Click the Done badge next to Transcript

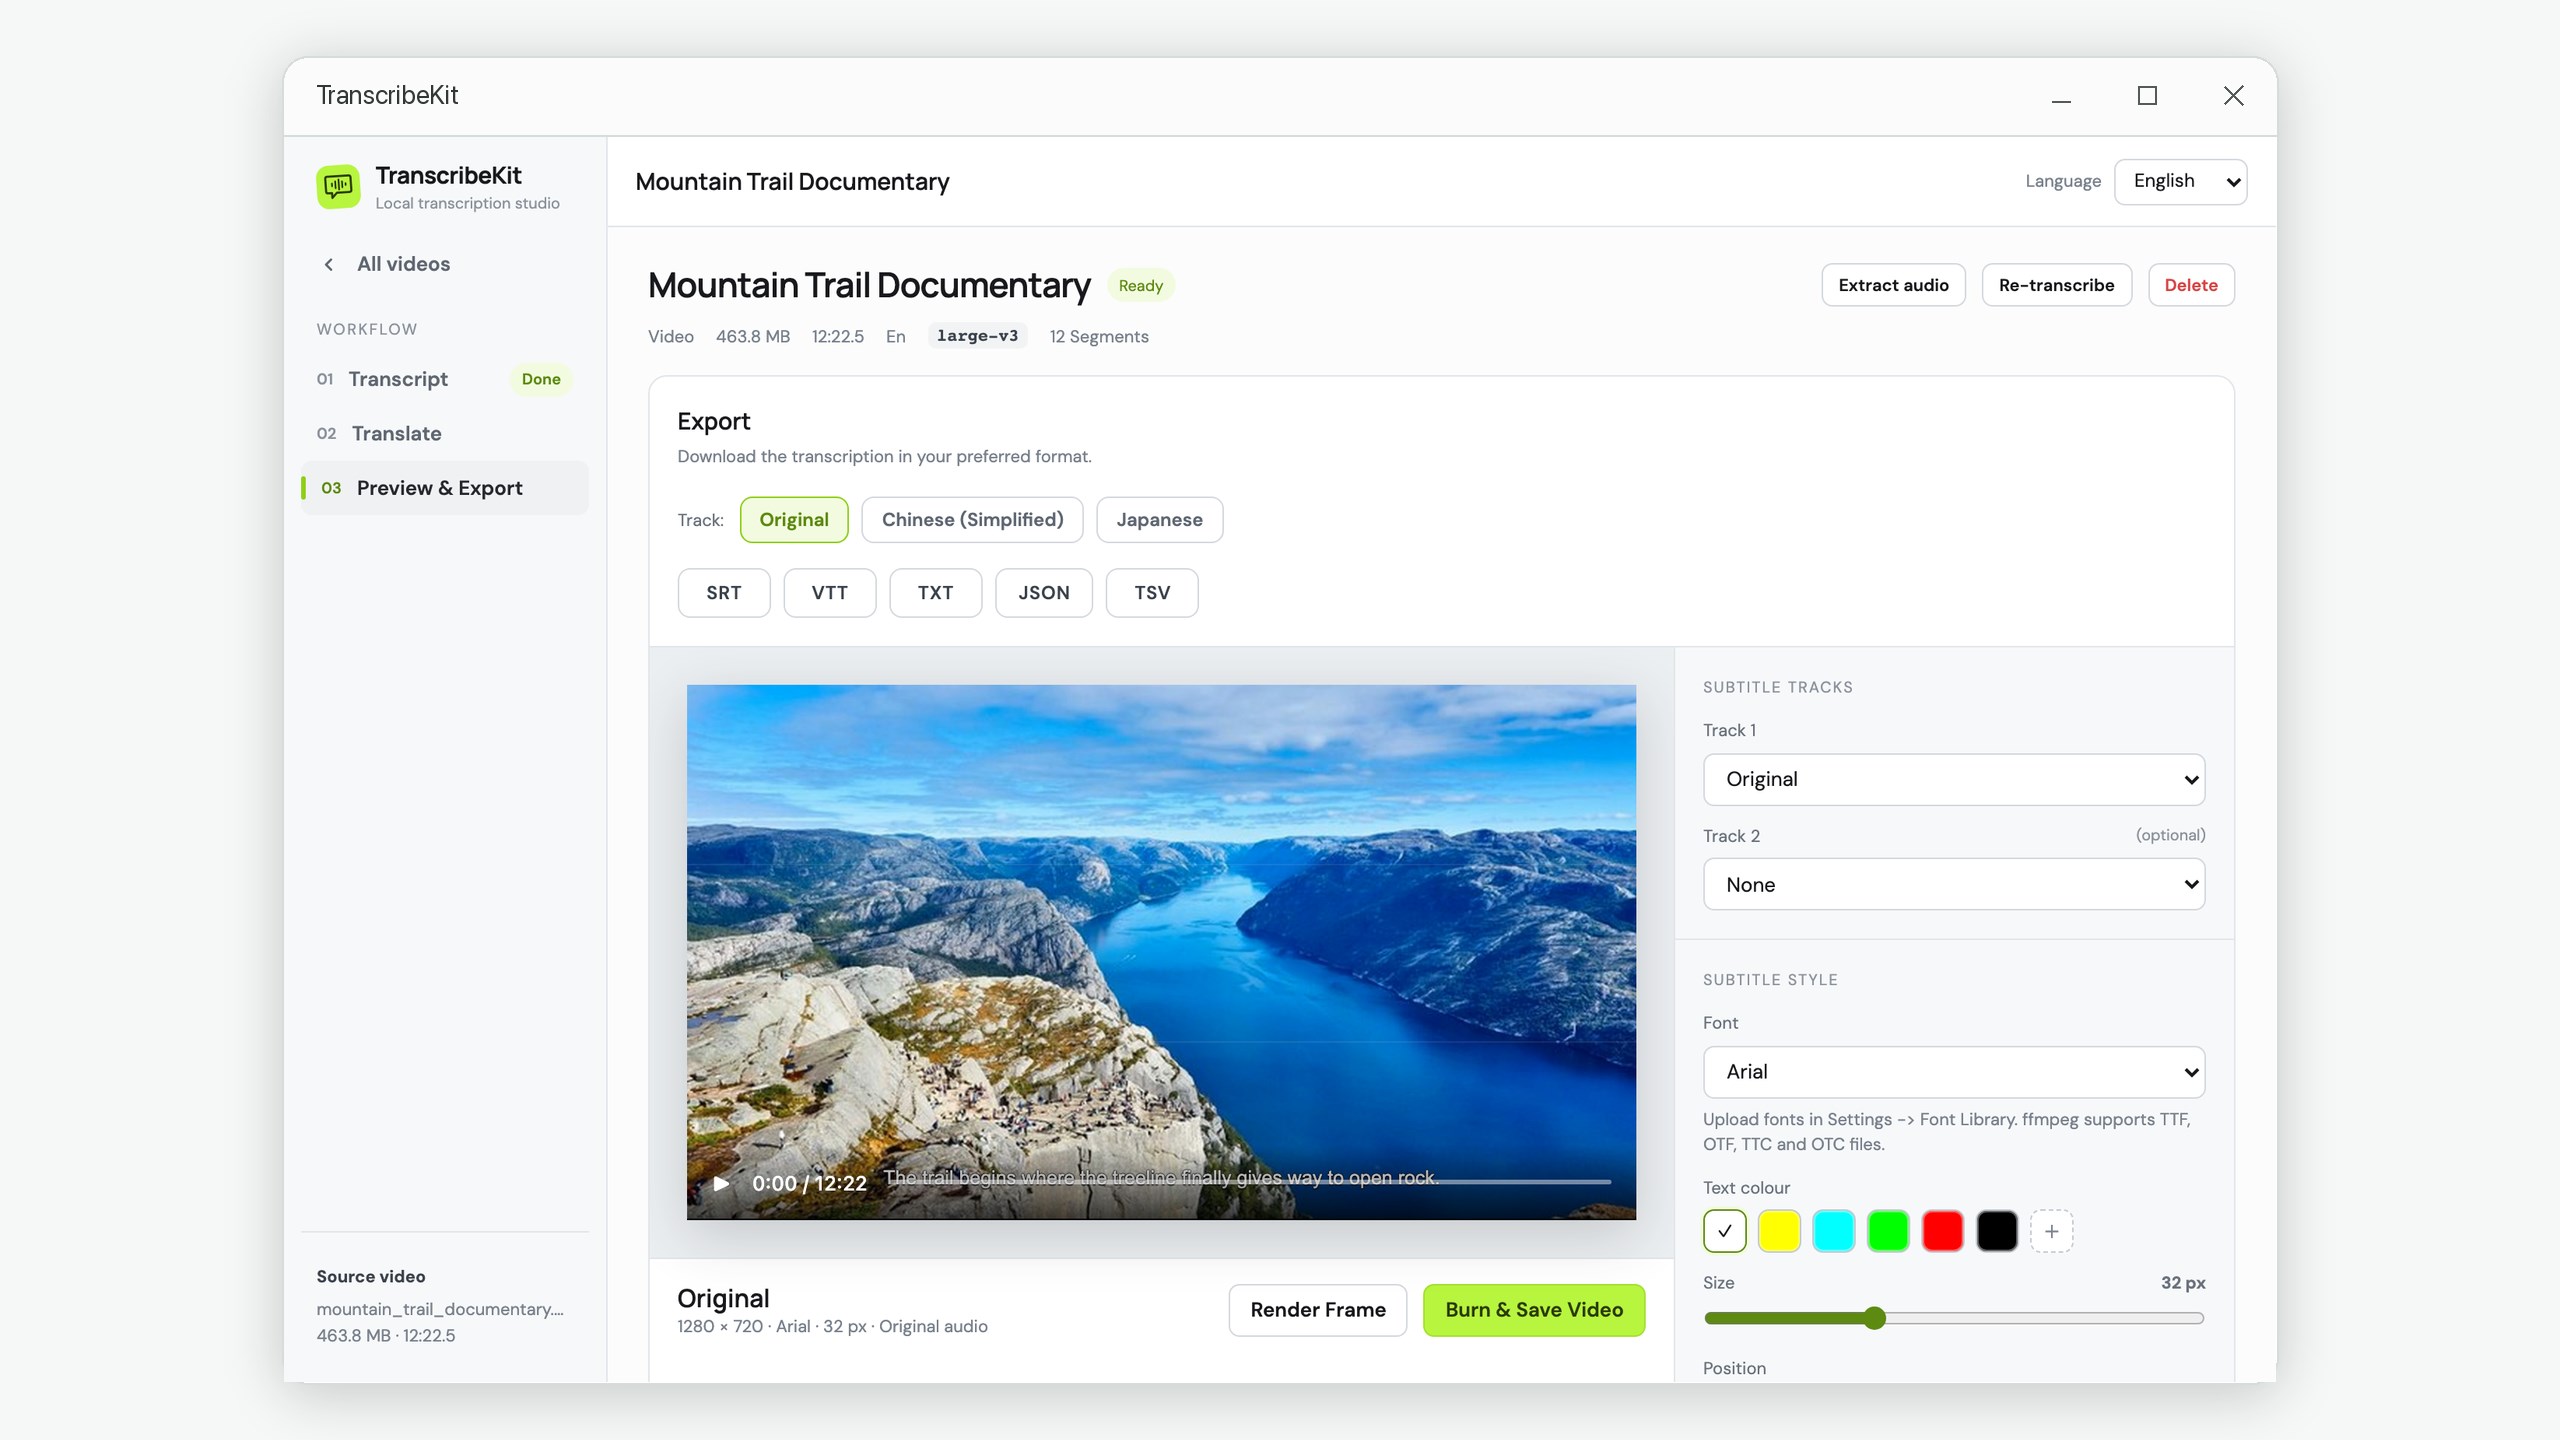point(541,379)
